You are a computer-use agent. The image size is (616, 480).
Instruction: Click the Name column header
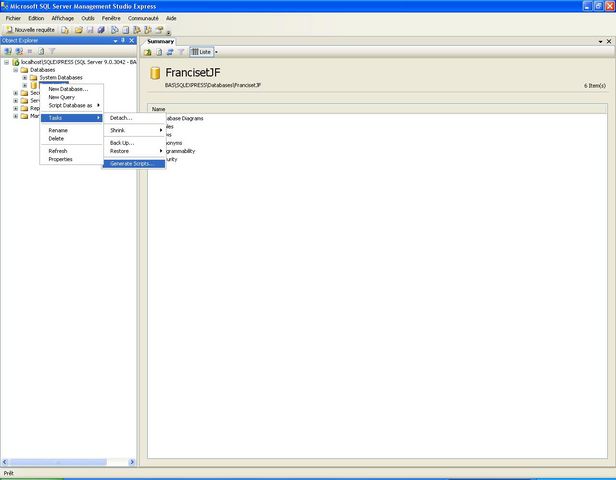click(158, 108)
